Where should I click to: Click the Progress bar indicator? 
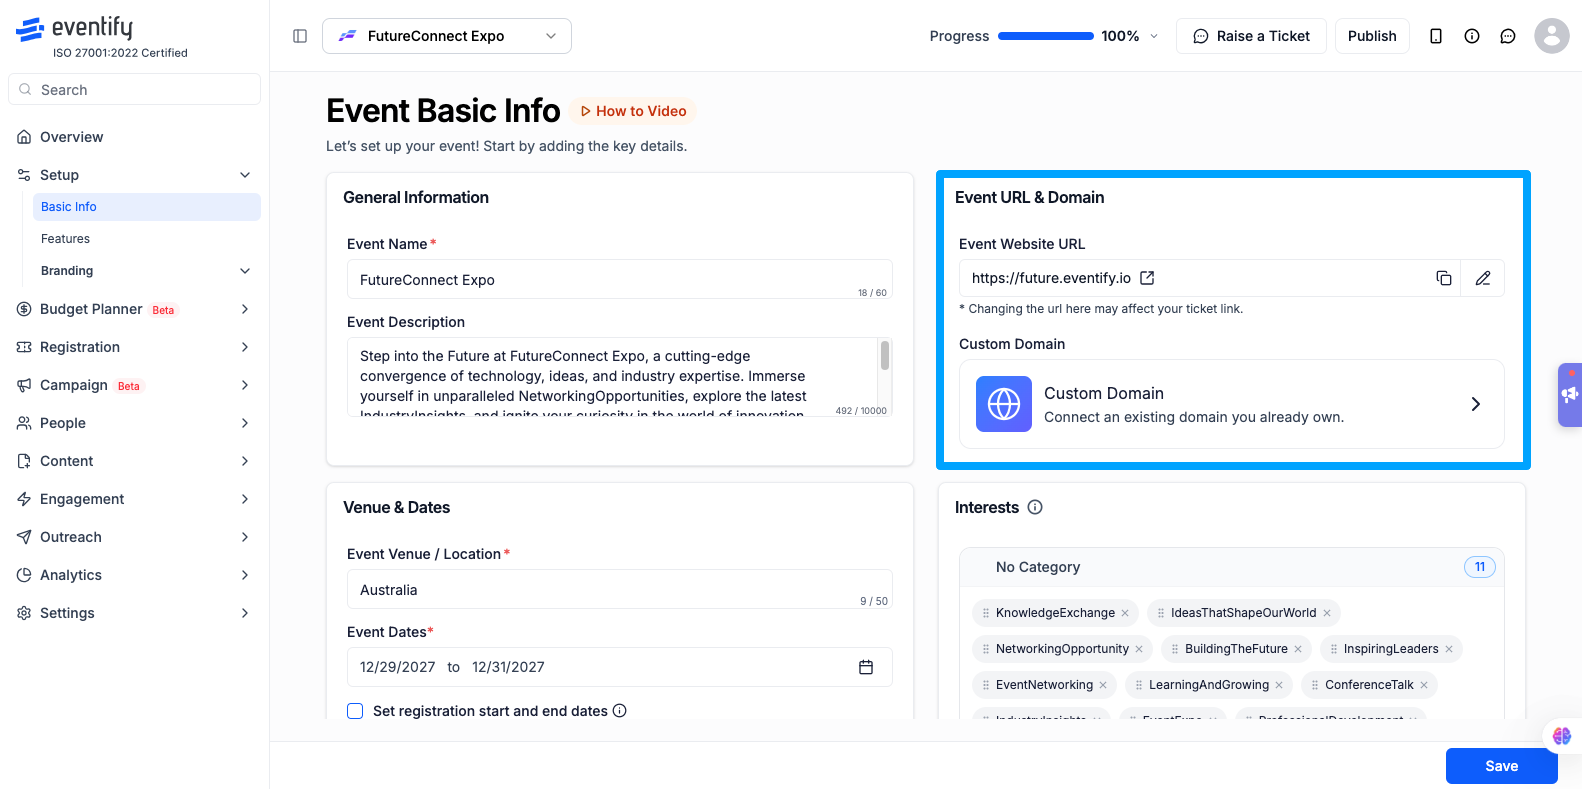(1045, 36)
